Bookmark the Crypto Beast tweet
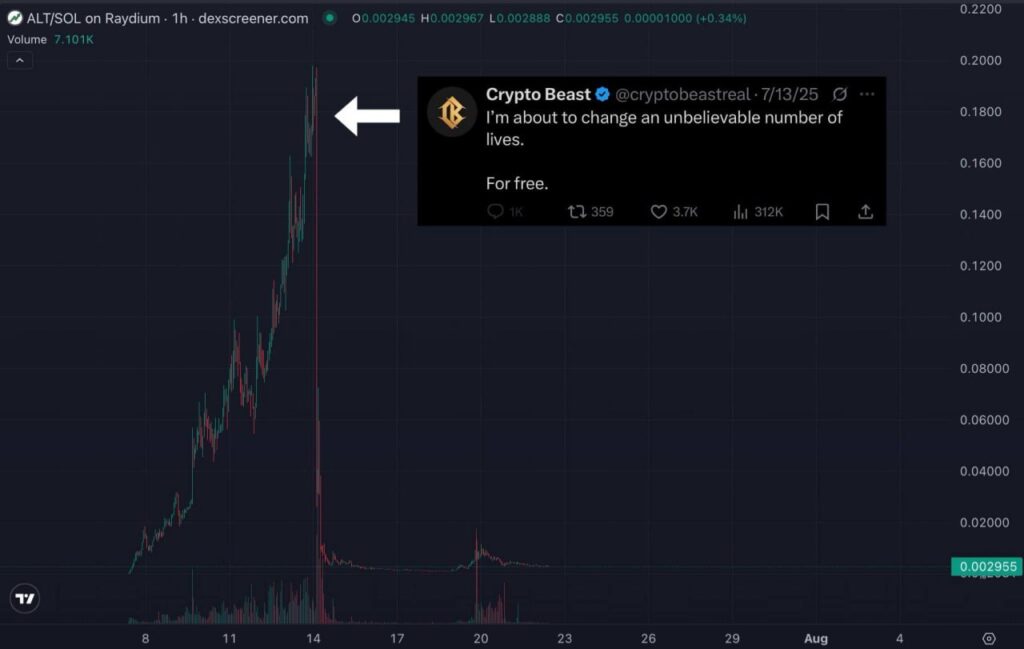The width and height of the screenshot is (1024, 649). 822,212
